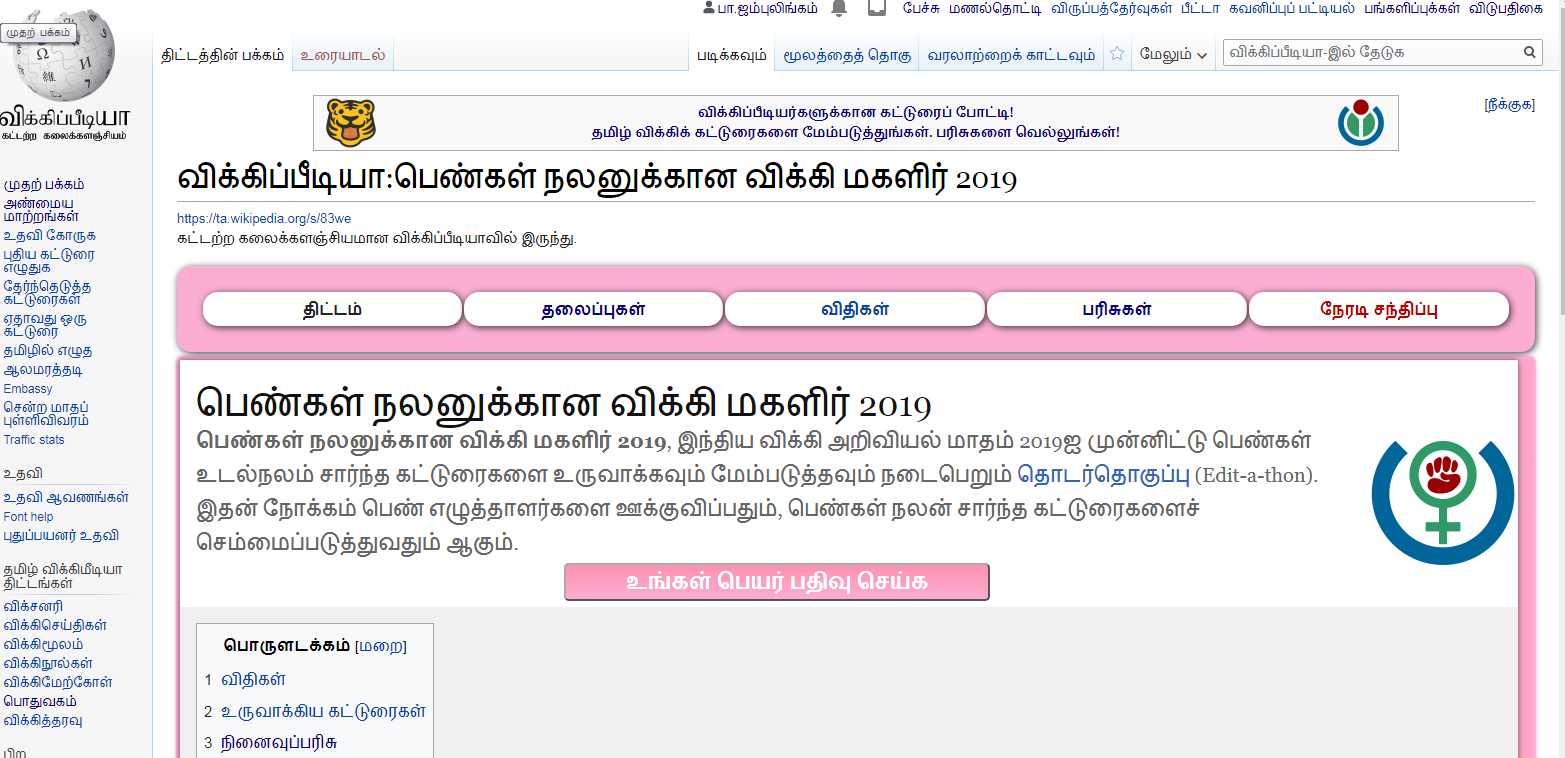Open Embassy sidebar link
Image resolution: width=1565 pixels, height=758 pixels.
click(x=28, y=389)
